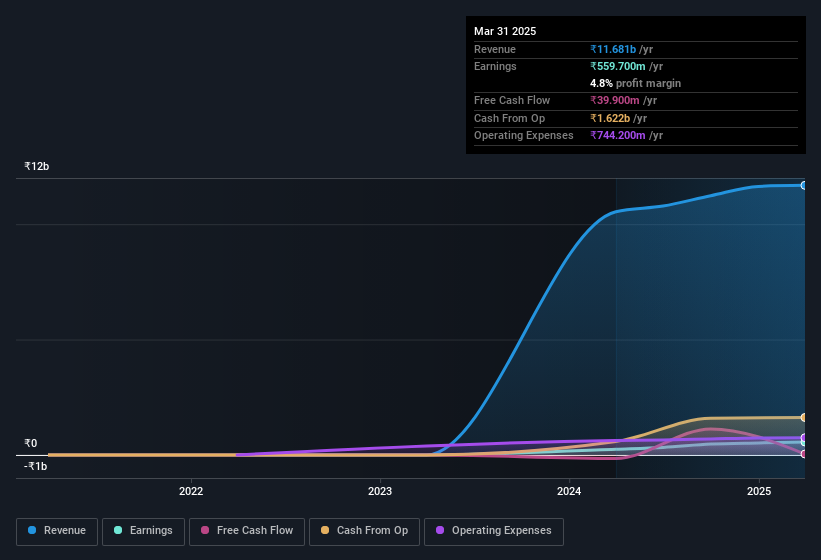Click the Cash From Op endpoint marker
Screen dimensions: 821x560
click(804, 417)
